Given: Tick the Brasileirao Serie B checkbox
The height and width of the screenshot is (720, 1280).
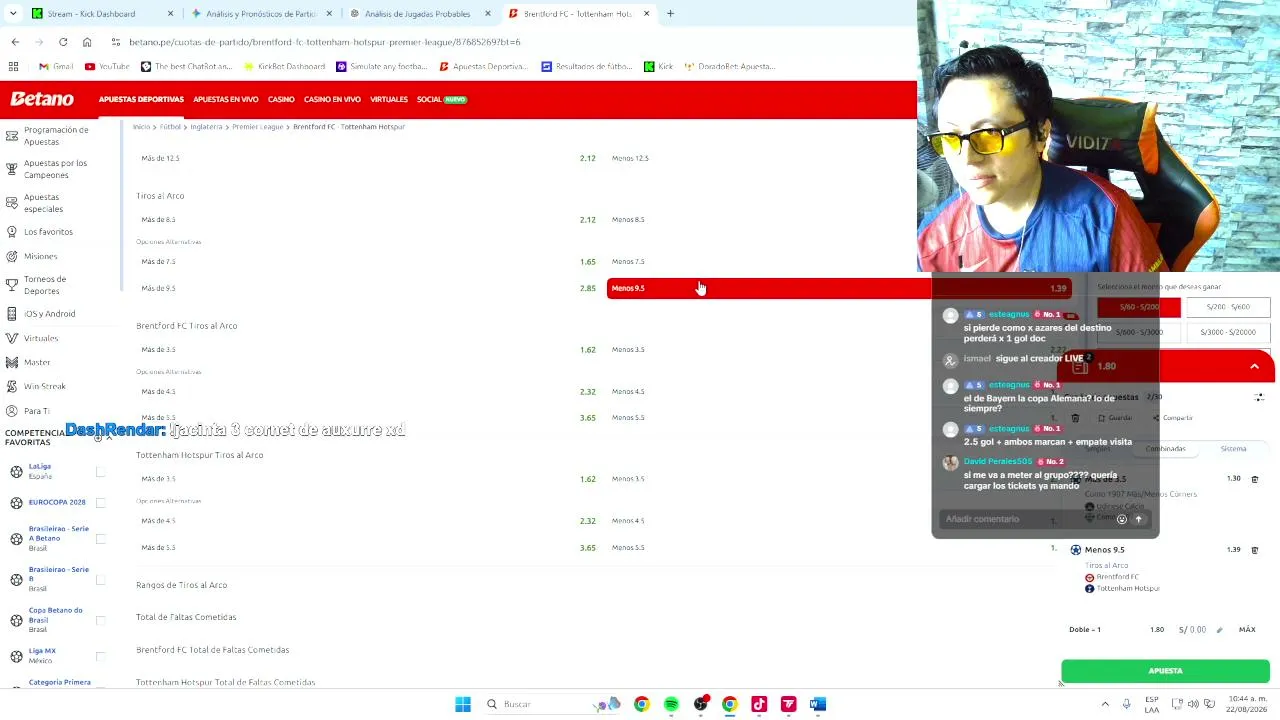Looking at the screenshot, I should coord(100,579).
